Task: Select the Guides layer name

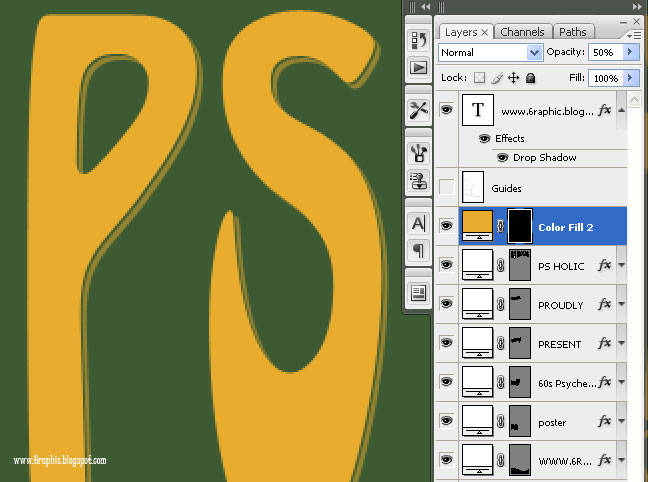Action: [x=506, y=189]
